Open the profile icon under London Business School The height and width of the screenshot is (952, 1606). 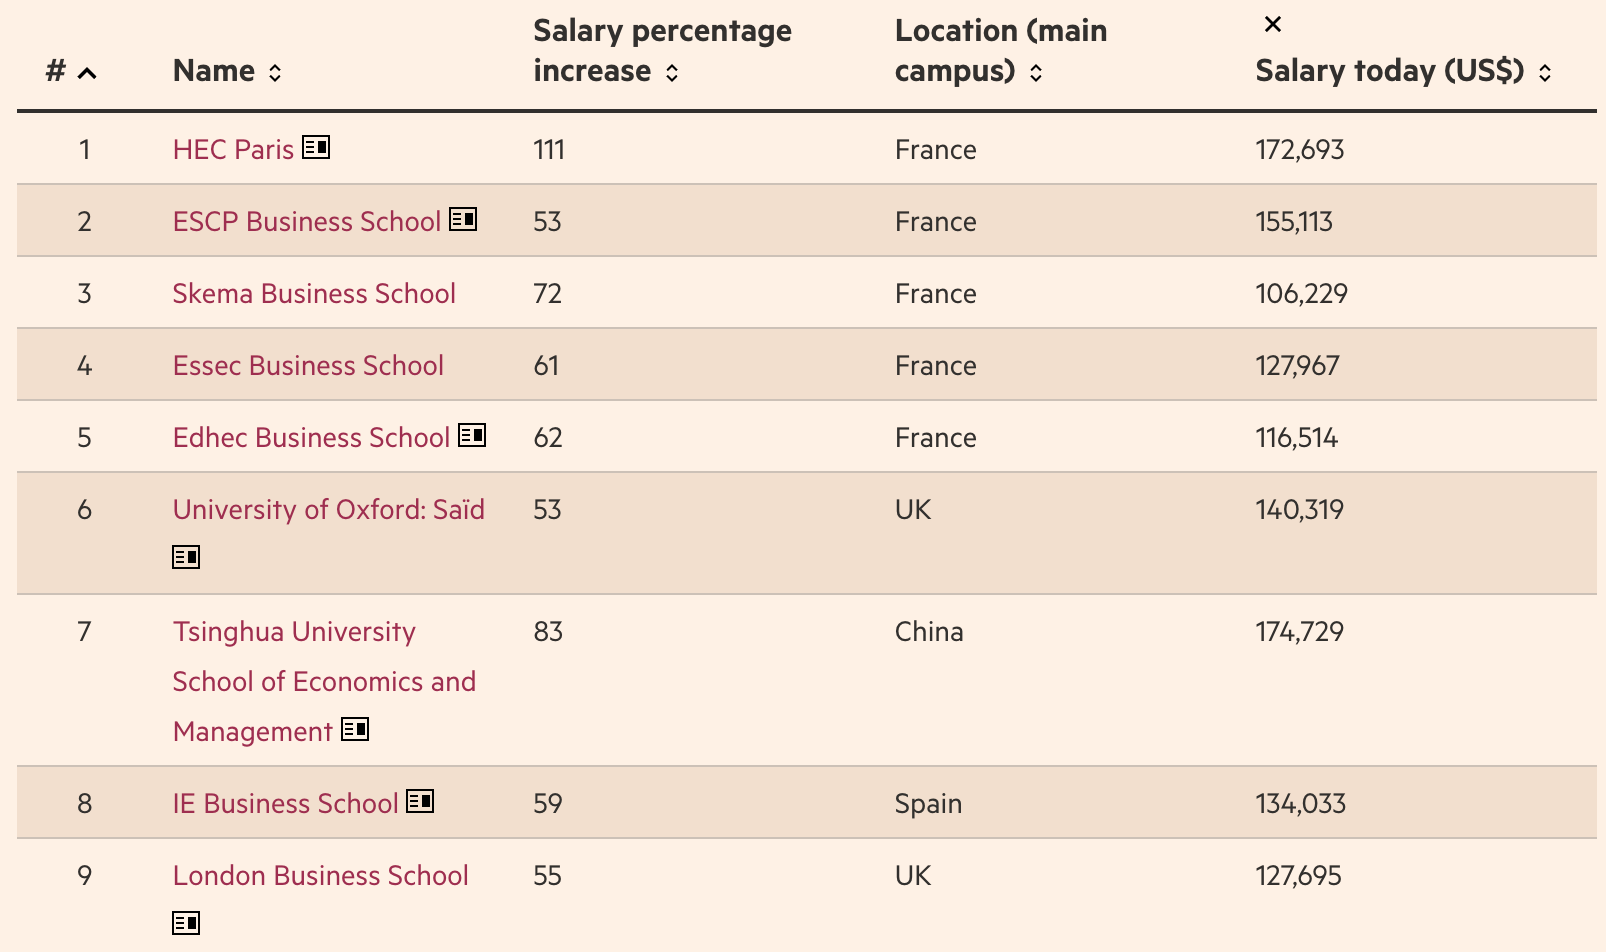coord(186,923)
